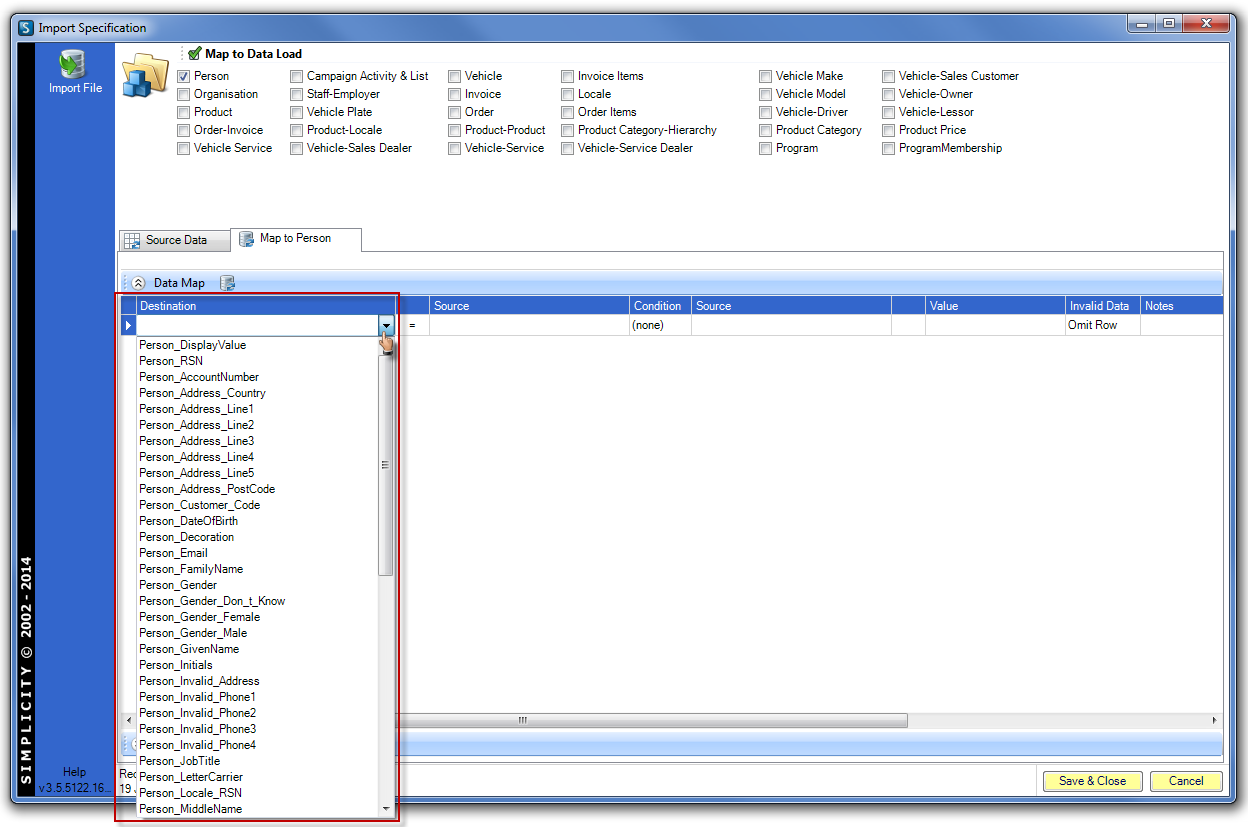Check the Product Category-Hierarchy checkbox

(x=568, y=130)
